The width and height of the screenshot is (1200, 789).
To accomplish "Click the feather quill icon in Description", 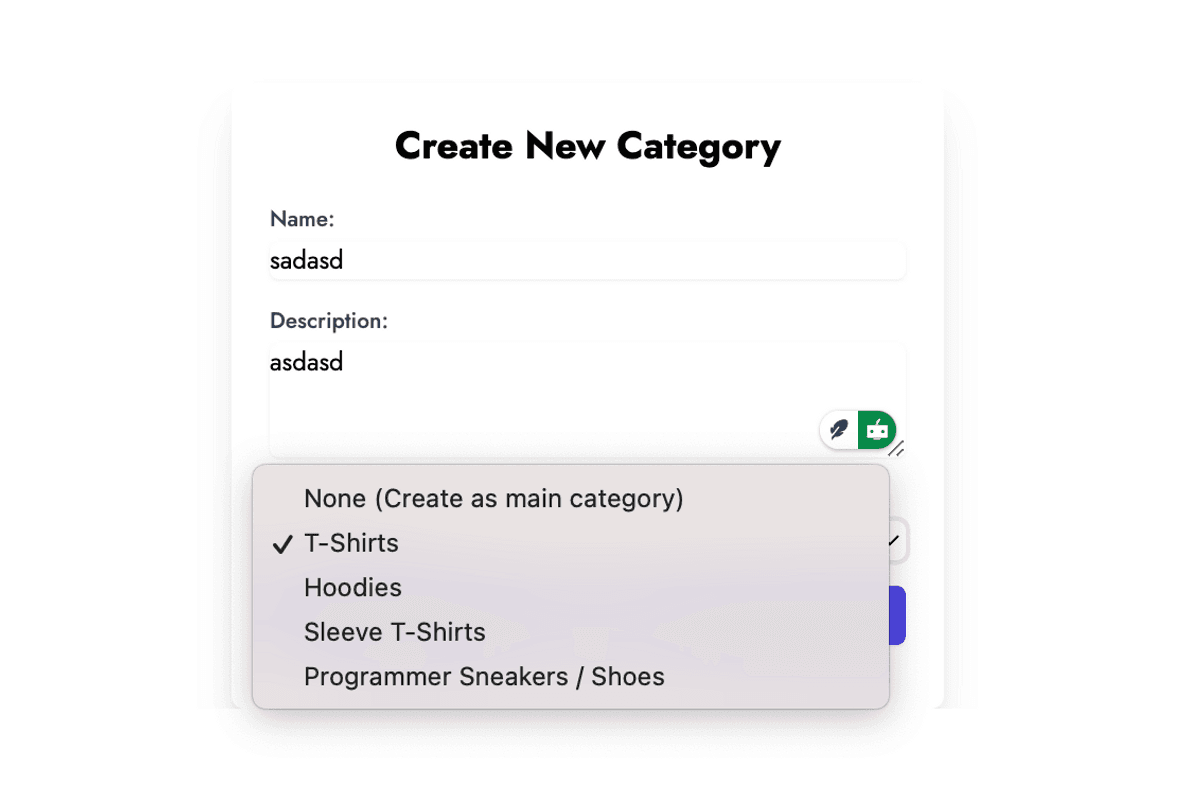I will click(x=839, y=430).
